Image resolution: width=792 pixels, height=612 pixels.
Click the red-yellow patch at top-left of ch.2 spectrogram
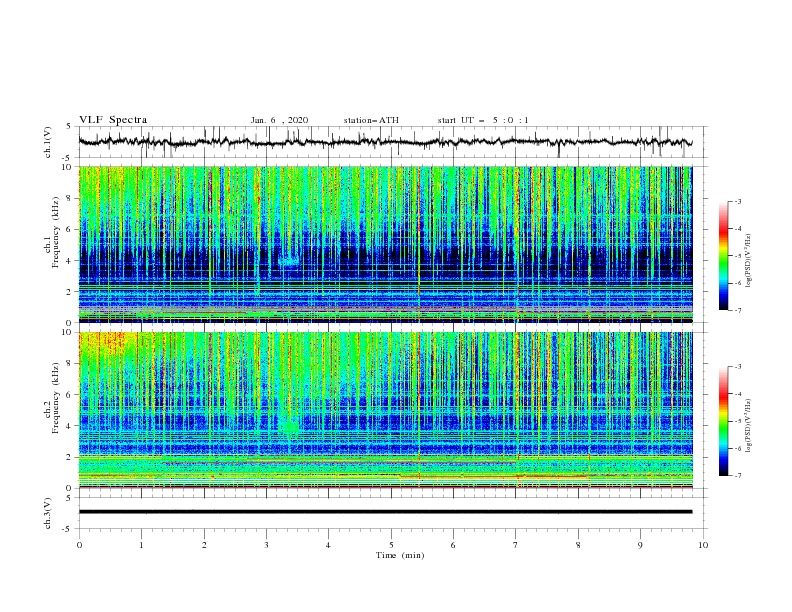coord(105,346)
